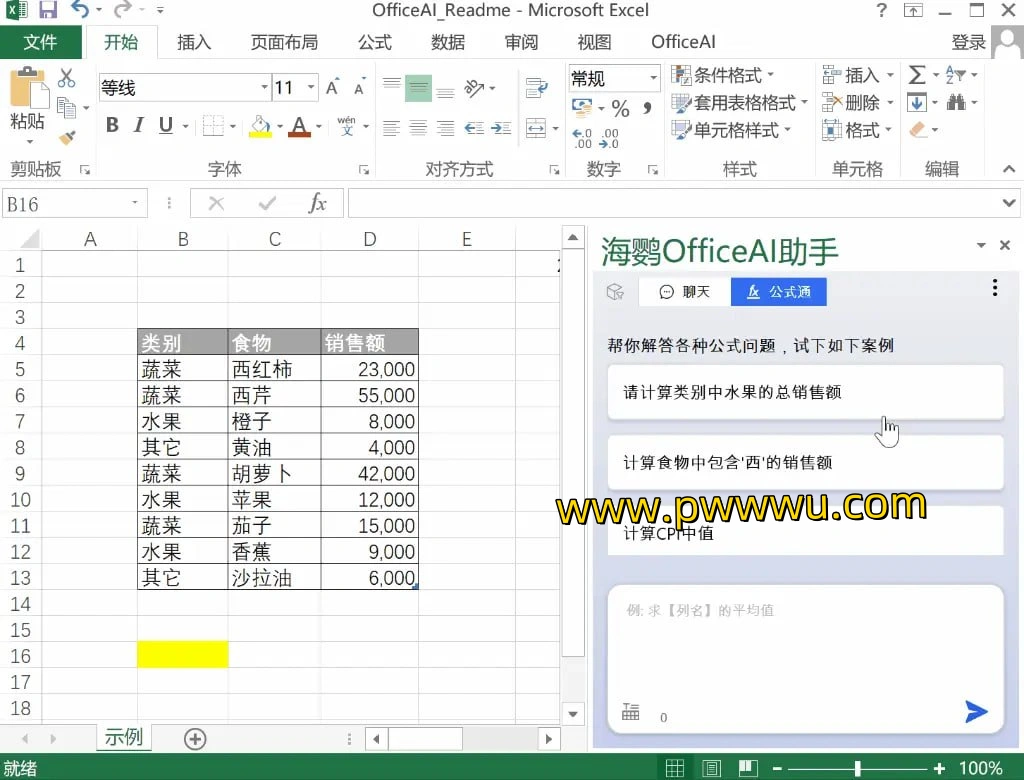
Task: Select the 聊天 chat tab
Action: (x=684, y=291)
